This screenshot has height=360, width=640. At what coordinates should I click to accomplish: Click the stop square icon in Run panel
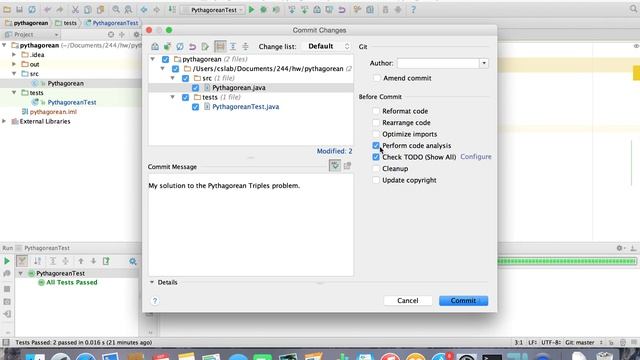[7, 289]
